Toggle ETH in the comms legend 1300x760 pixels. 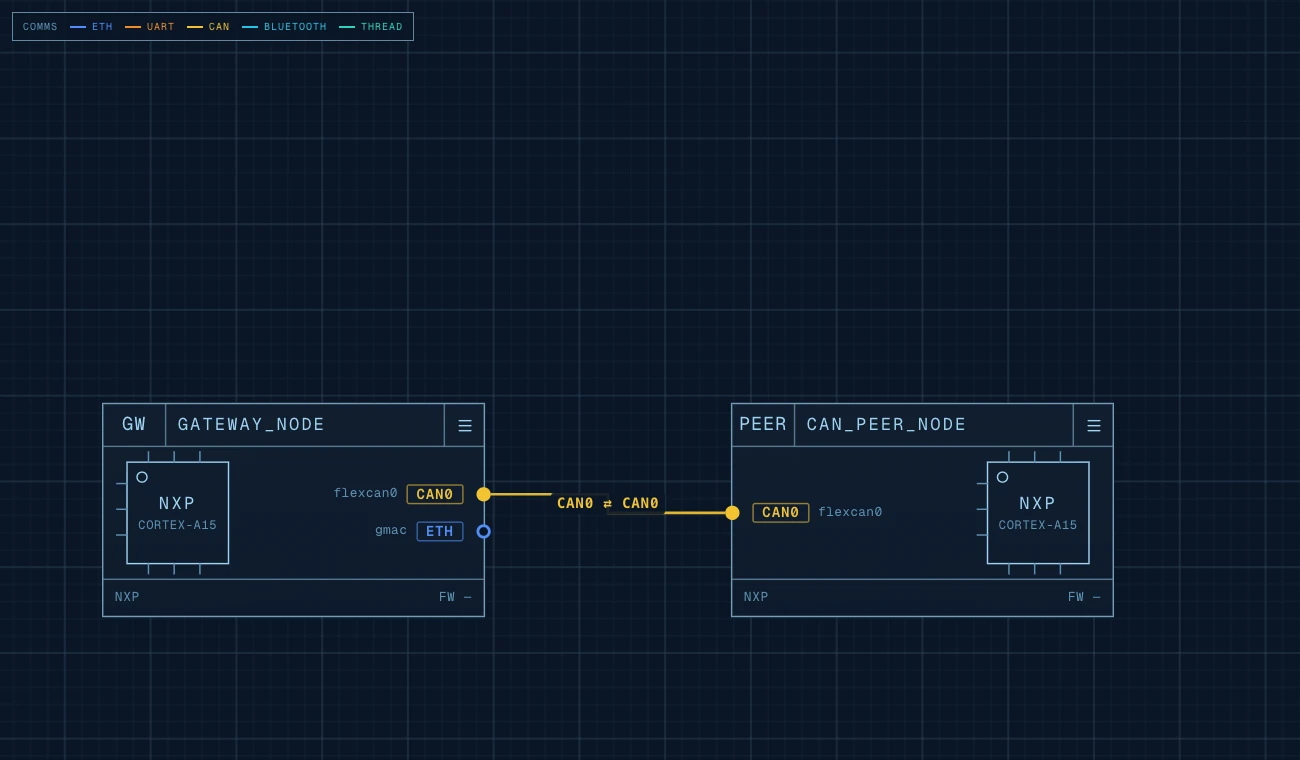[x=92, y=27]
